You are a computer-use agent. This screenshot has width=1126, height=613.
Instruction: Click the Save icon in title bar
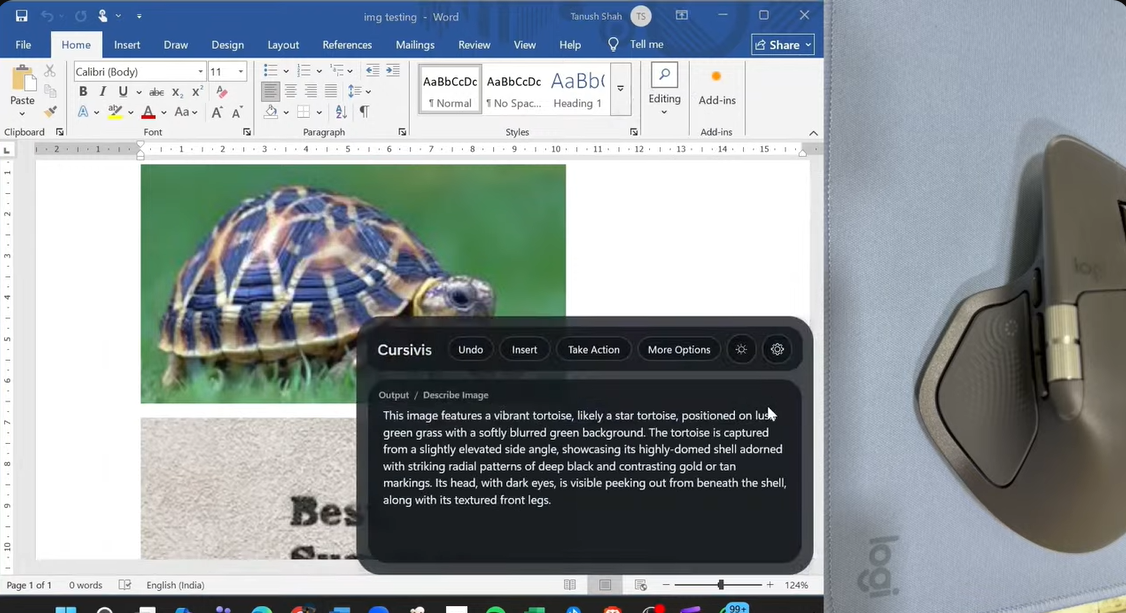pyautogui.click(x=22, y=16)
